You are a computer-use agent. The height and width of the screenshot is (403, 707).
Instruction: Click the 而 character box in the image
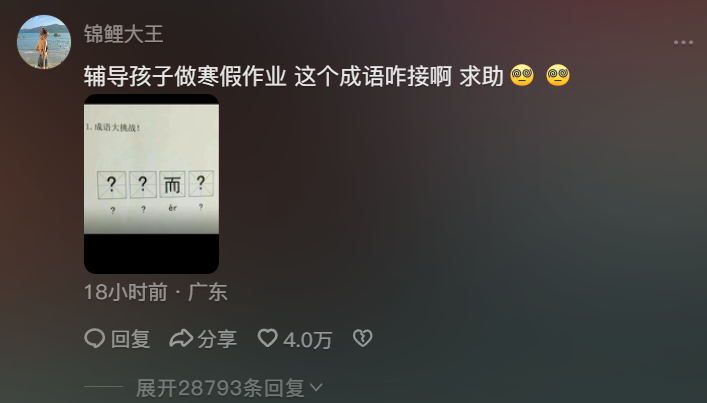172,184
